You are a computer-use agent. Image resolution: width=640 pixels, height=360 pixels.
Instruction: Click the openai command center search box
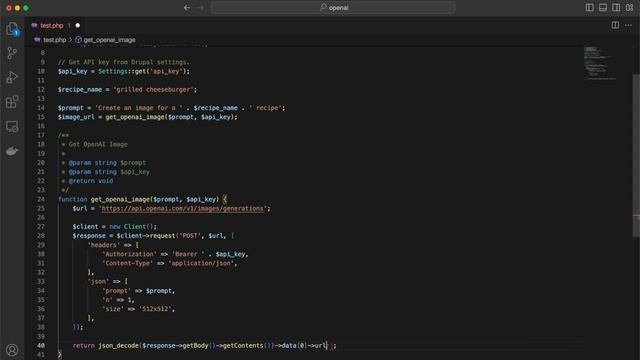pyautogui.click(x=333, y=7)
